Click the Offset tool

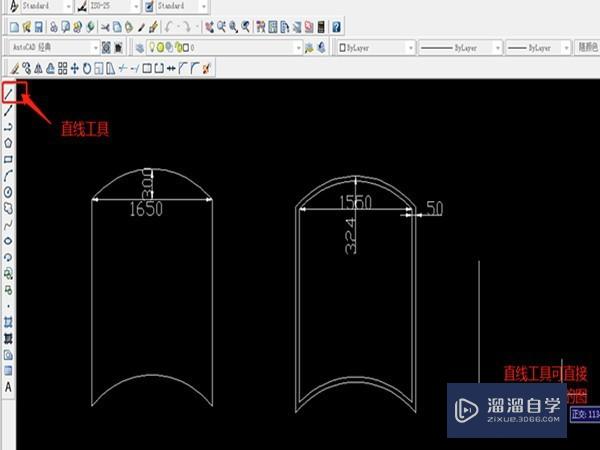(51, 68)
